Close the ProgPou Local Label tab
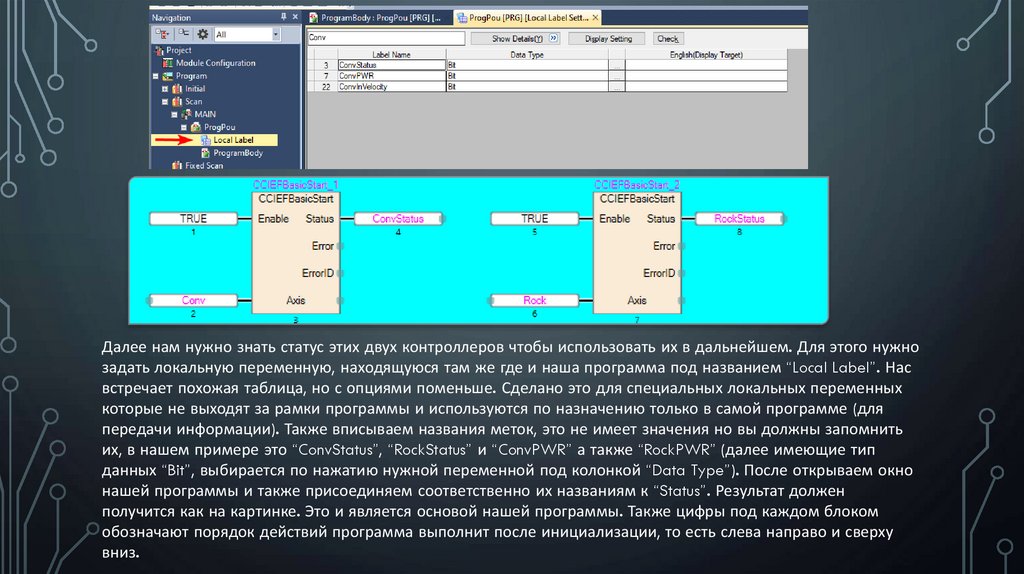Viewport: 1024px width, 574px height. pyautogui.click(x=595, y=18)
